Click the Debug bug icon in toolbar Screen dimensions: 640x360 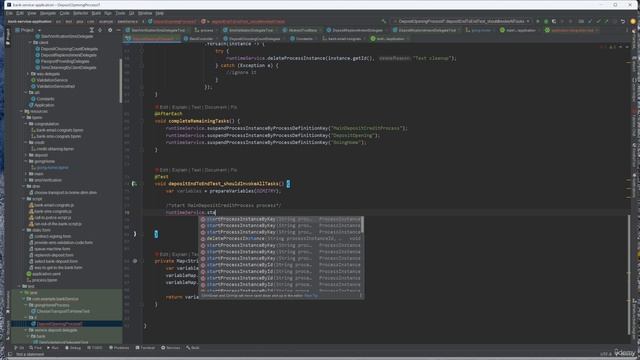[546, 21]
